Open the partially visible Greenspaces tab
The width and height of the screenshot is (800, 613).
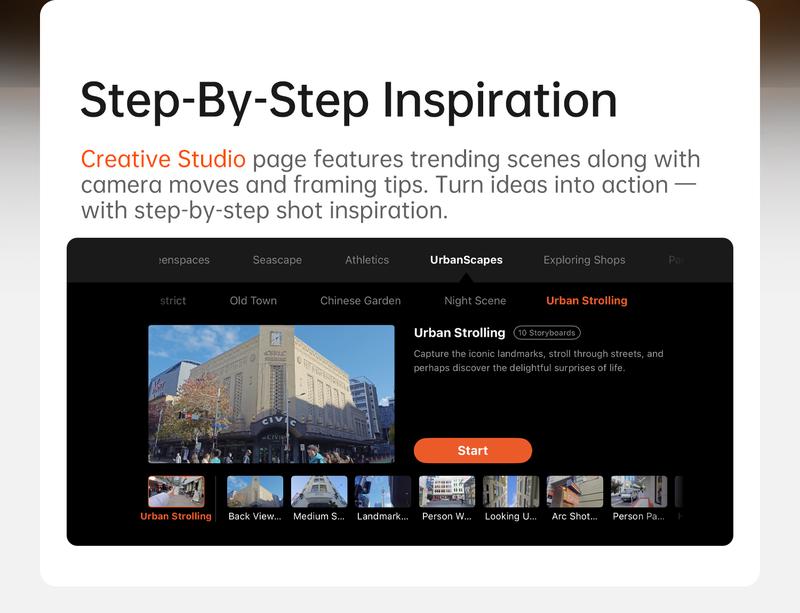184,260
